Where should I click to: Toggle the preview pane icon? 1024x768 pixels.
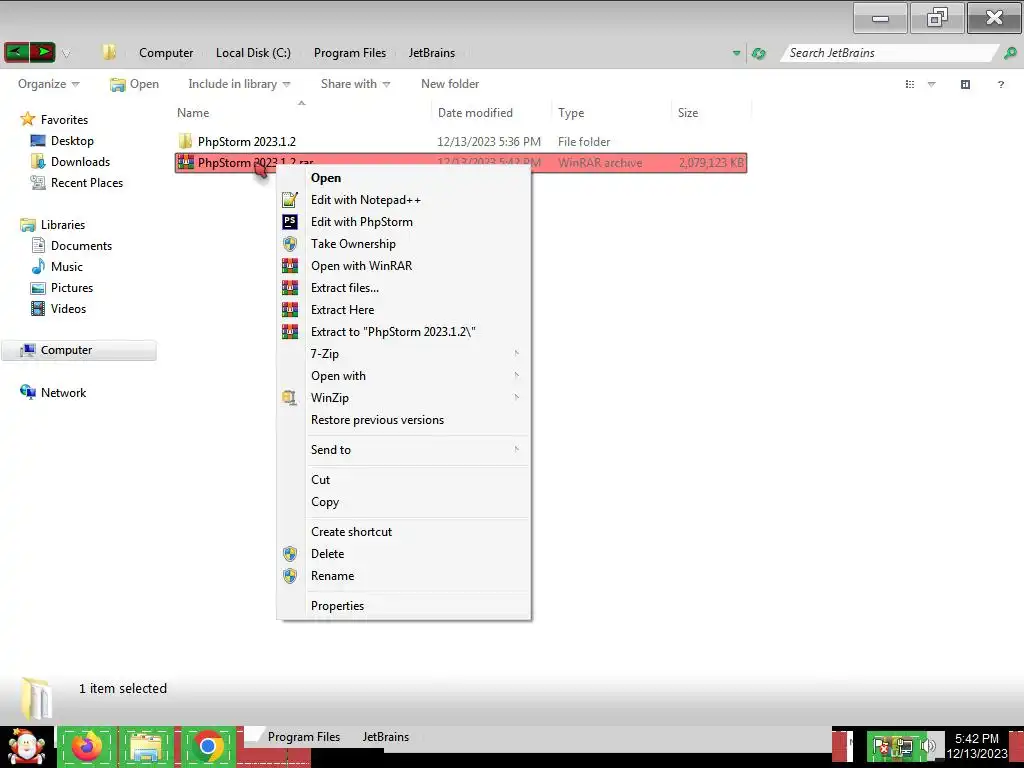pyautogui.click(x=965, y=84)
